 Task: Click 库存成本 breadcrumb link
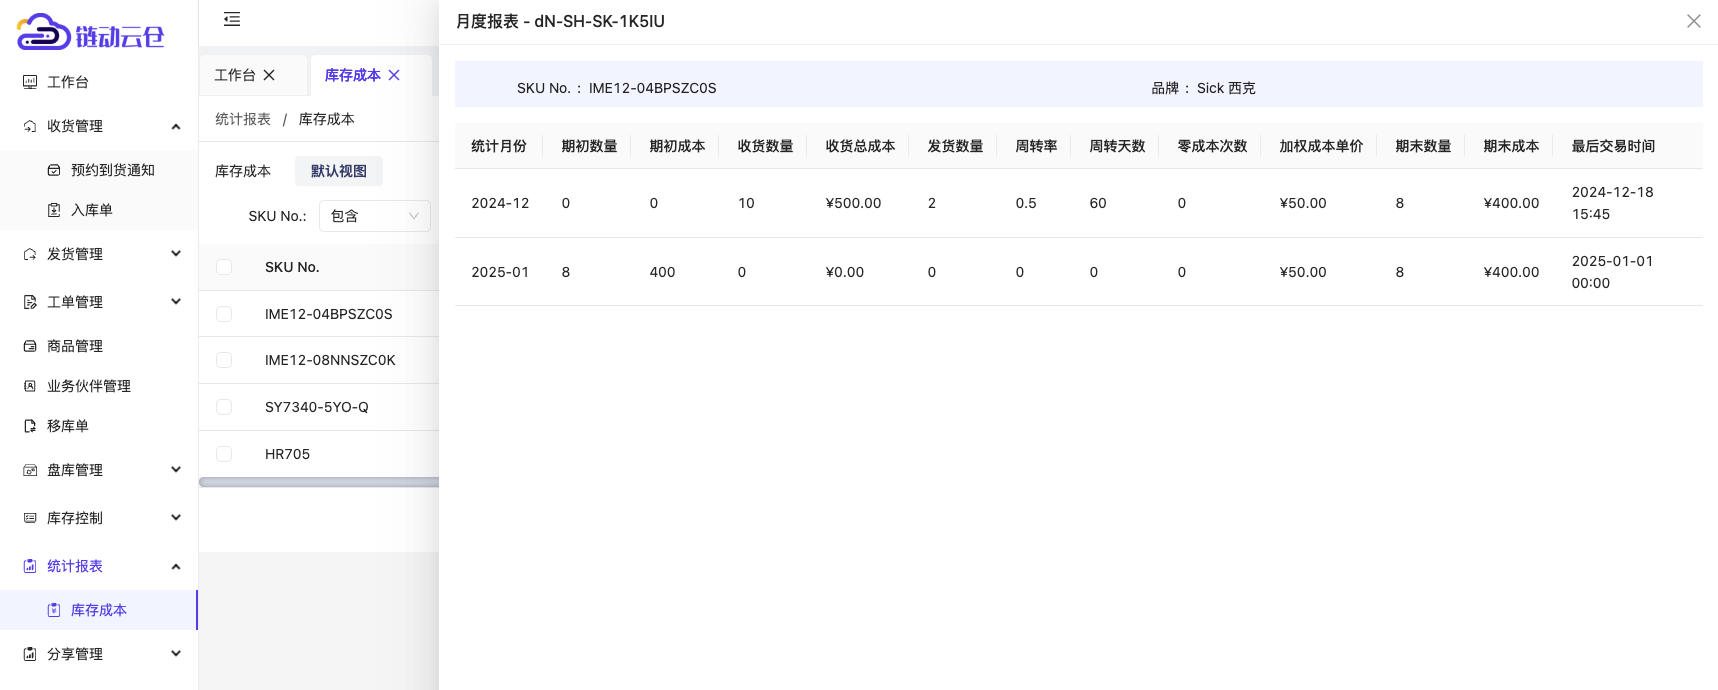326,119
